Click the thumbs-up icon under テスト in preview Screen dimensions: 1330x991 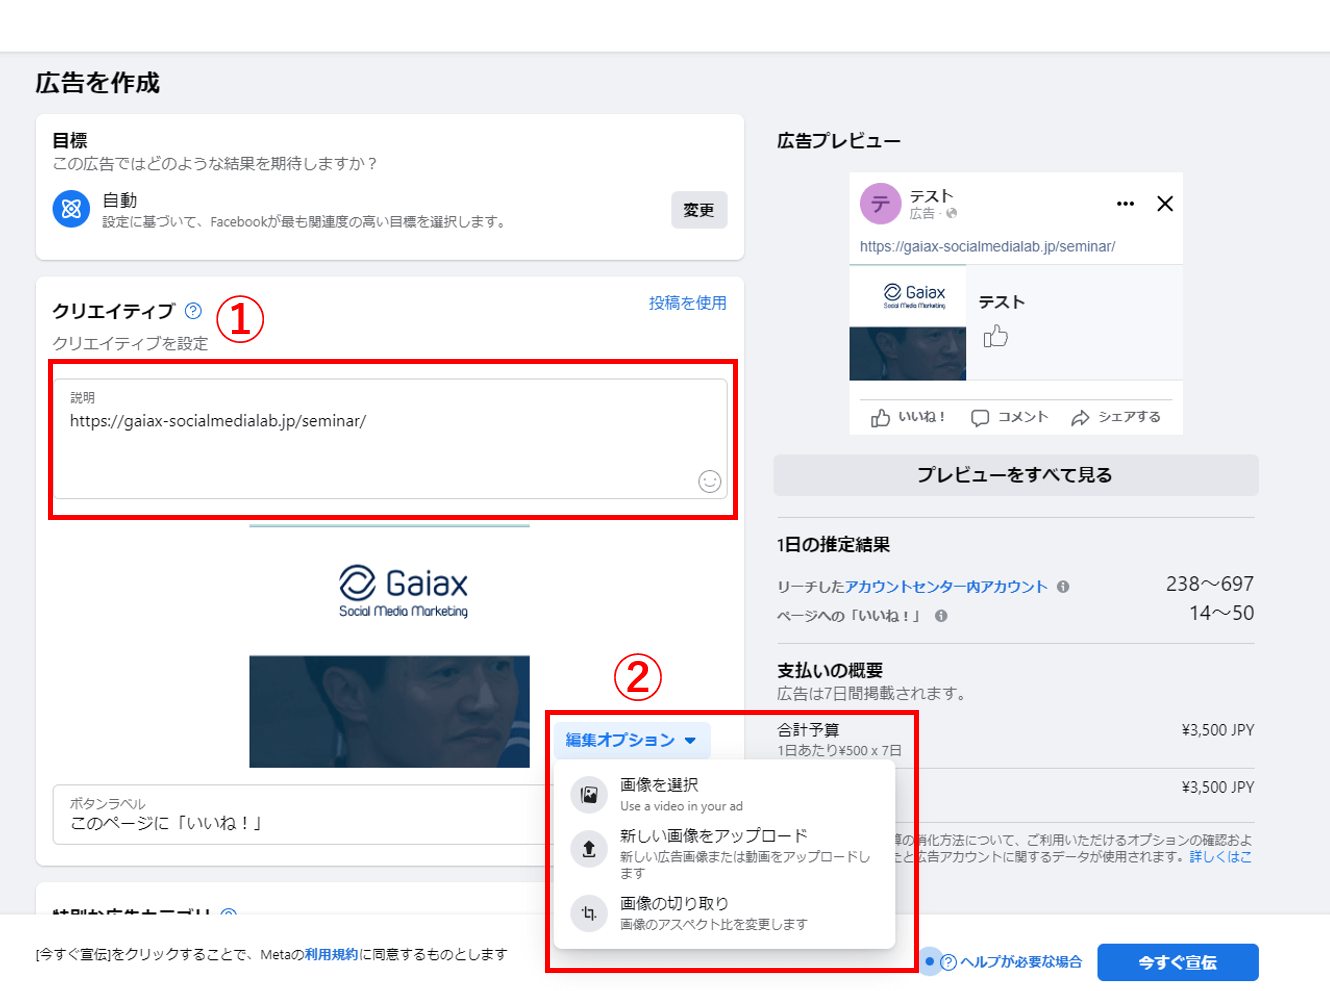995,337
